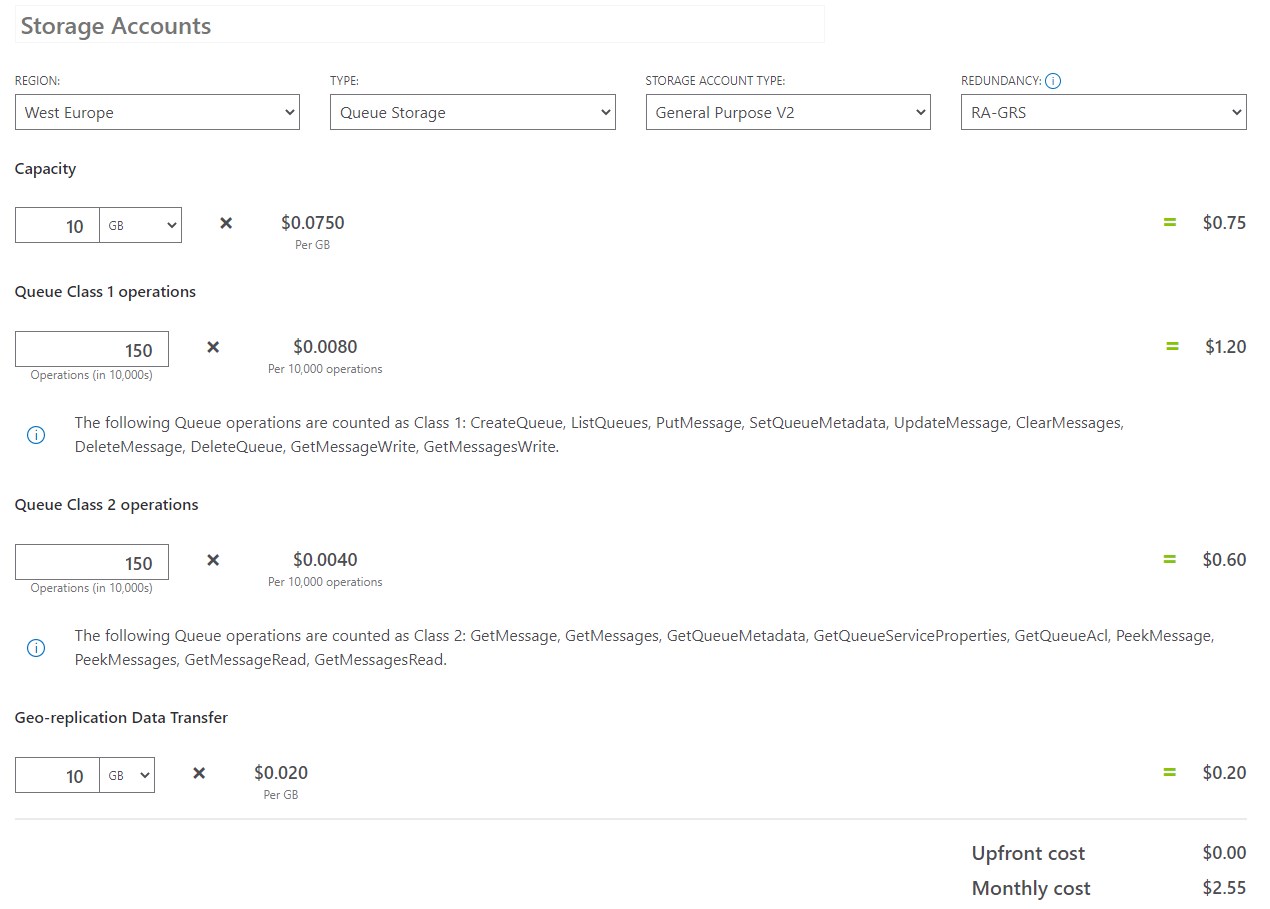Viewport: 1270px width, 909px height.
Task: Click the info icon next to Redundancy
Action: coord(1052,81)
